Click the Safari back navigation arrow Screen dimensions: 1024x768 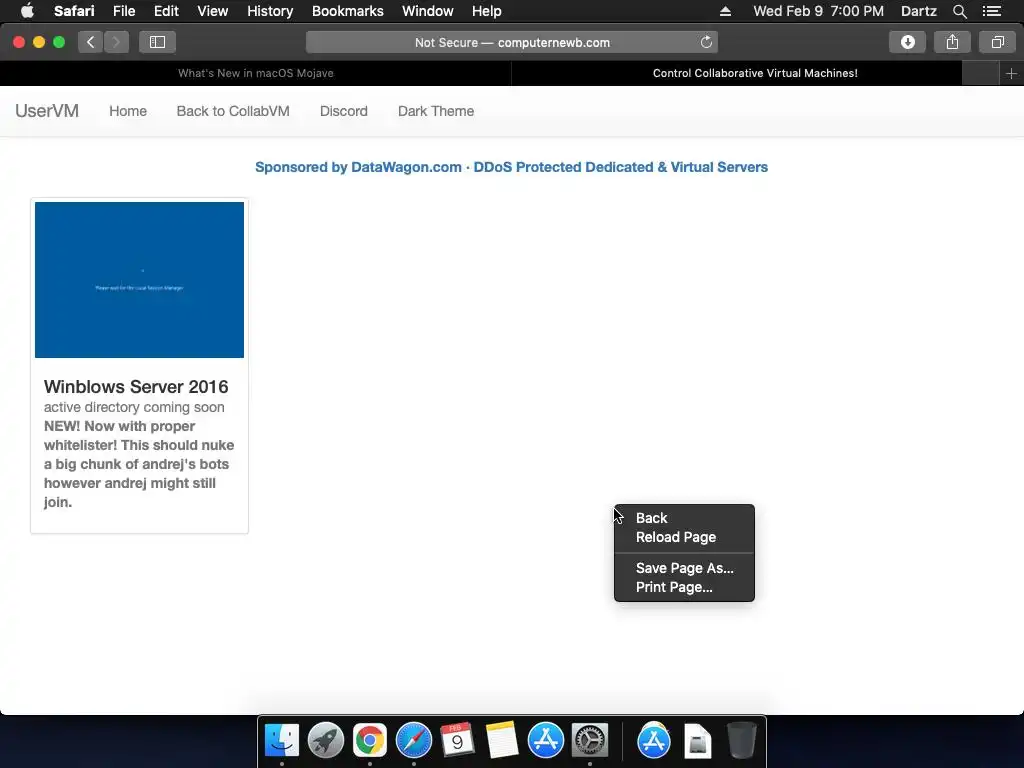(91, 42)
